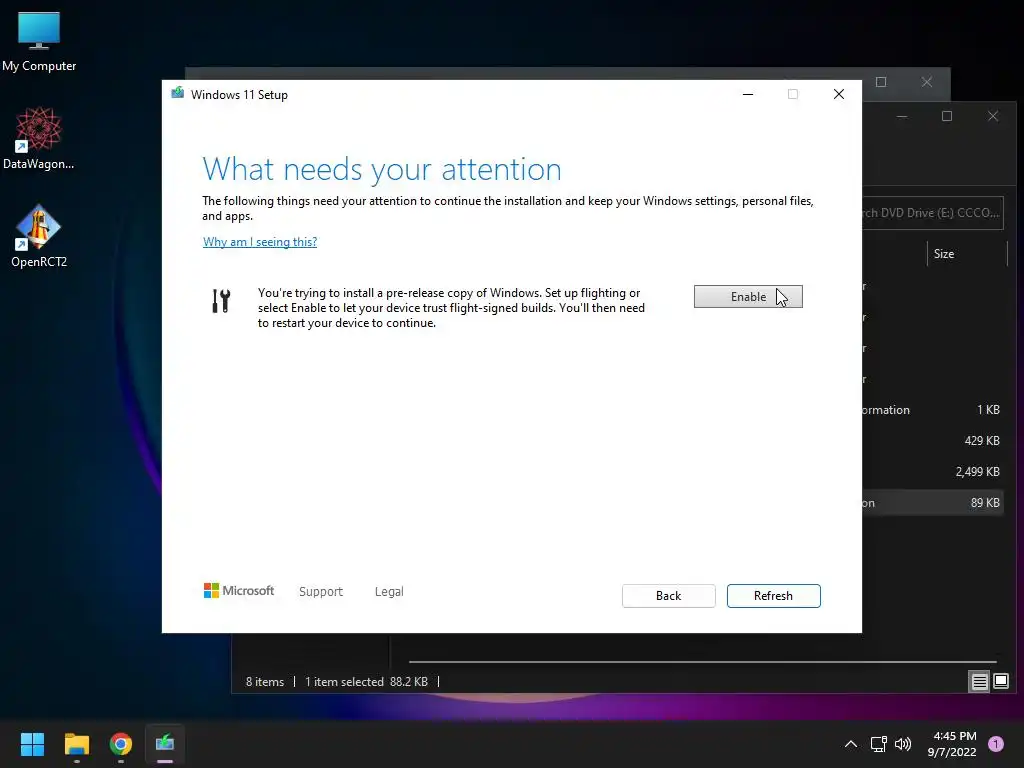
Task: Click the DVD Drive search box in Explorer
Action: point(932,212)
